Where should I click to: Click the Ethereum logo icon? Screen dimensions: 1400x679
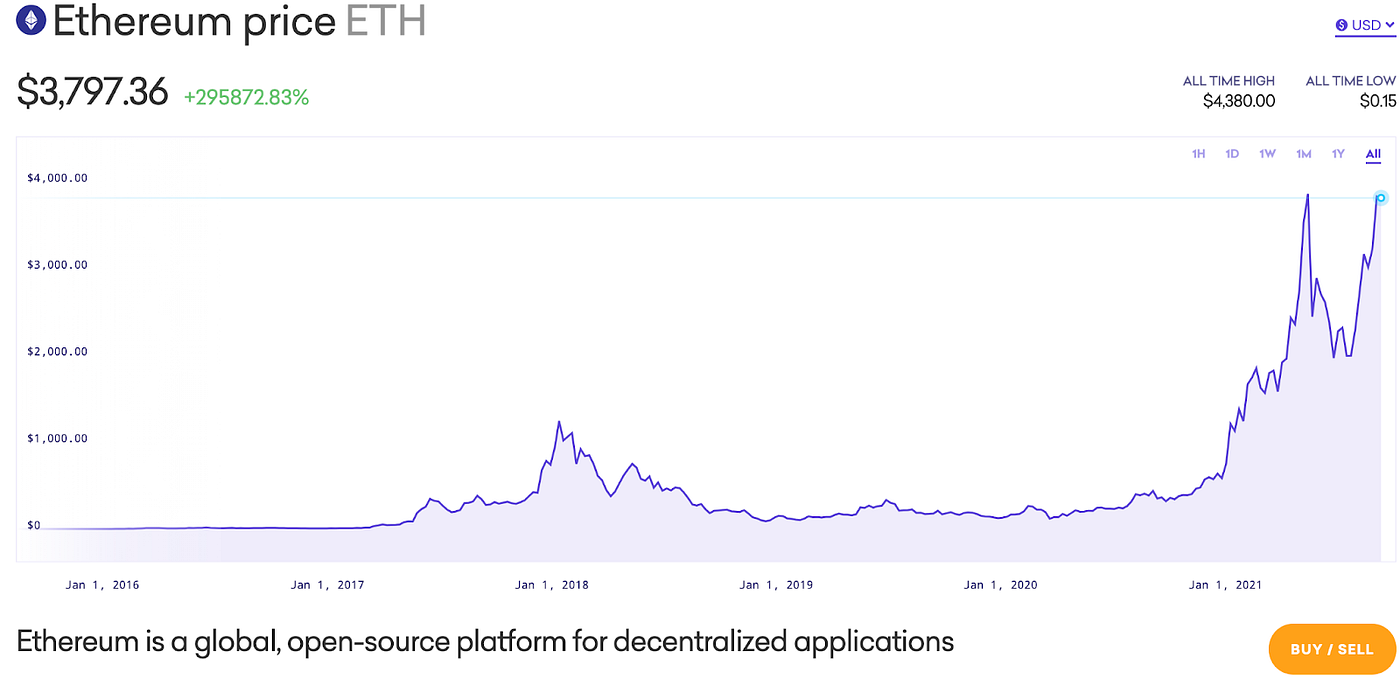point(30,20)
